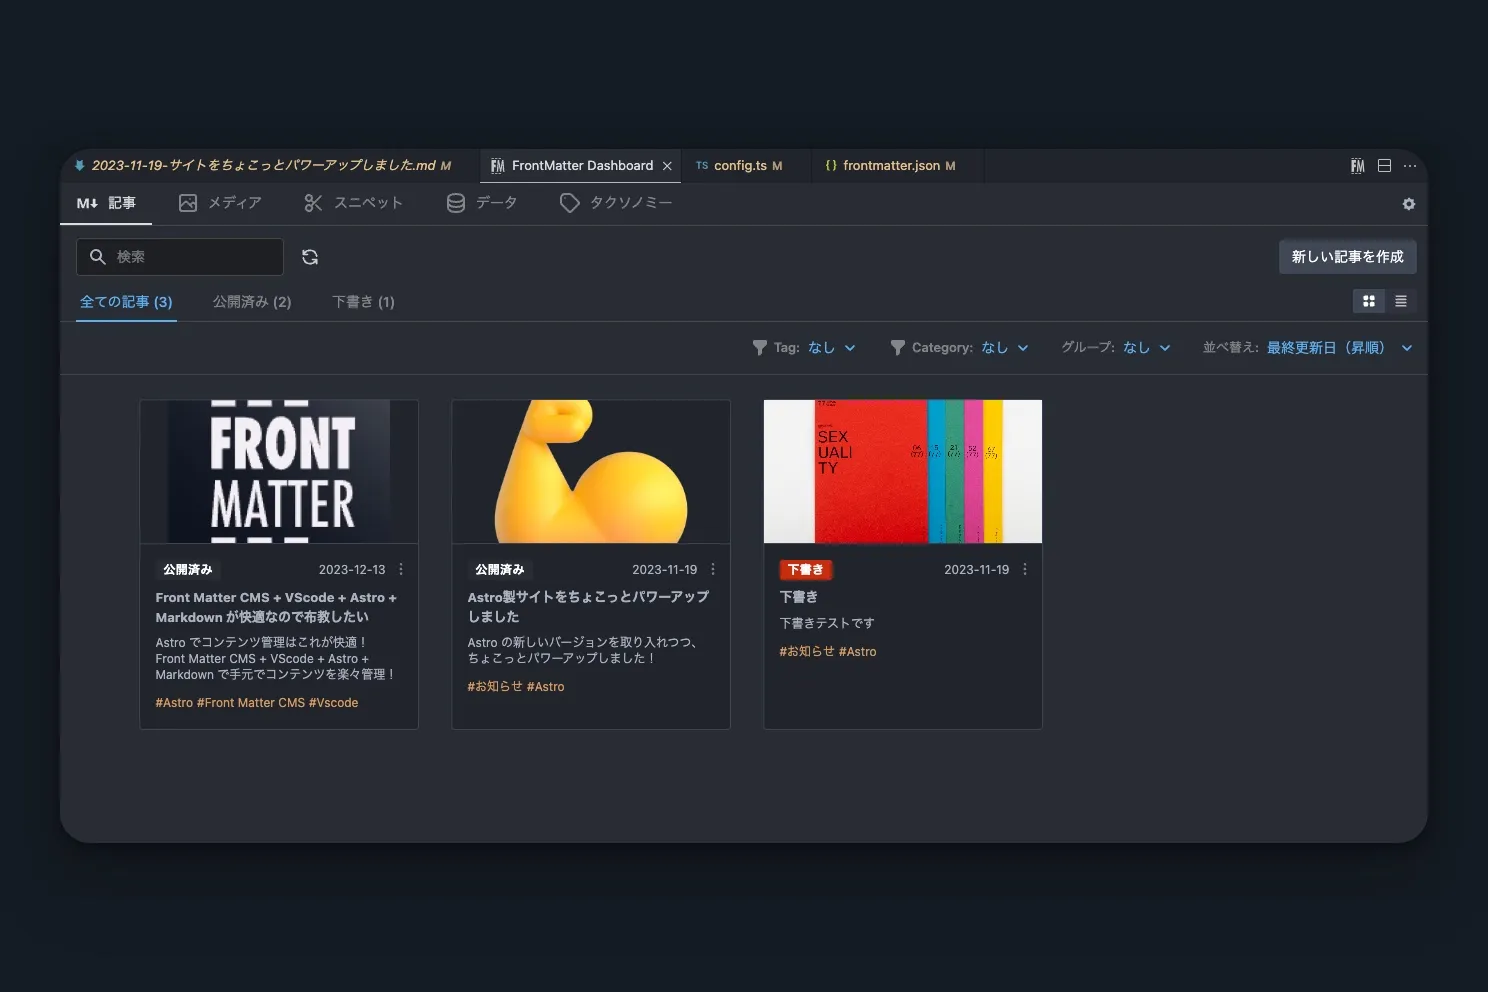
Task: Filter to 下書き (1) drafts
Action: (363, 302)
